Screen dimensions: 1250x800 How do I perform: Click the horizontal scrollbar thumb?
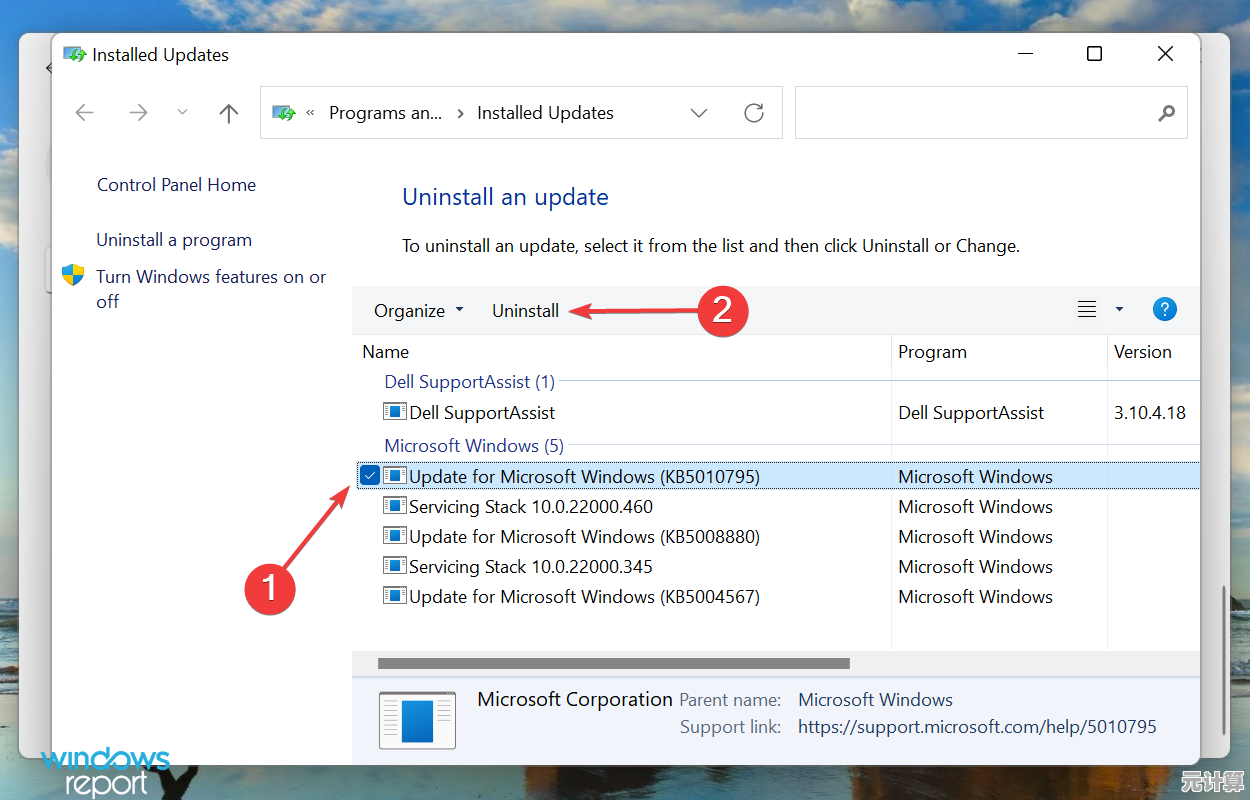click(613, 663)
